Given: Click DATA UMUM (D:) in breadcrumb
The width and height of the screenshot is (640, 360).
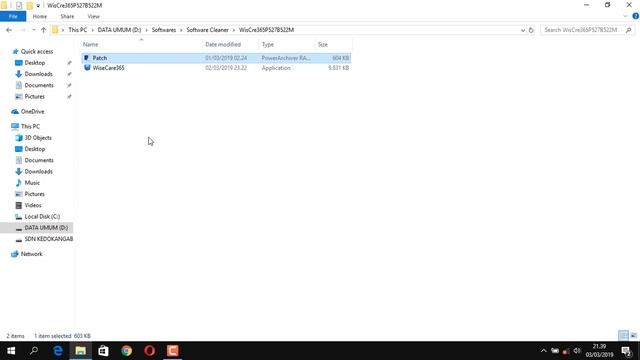Looking at the screenshot, I should coord(119,30).
